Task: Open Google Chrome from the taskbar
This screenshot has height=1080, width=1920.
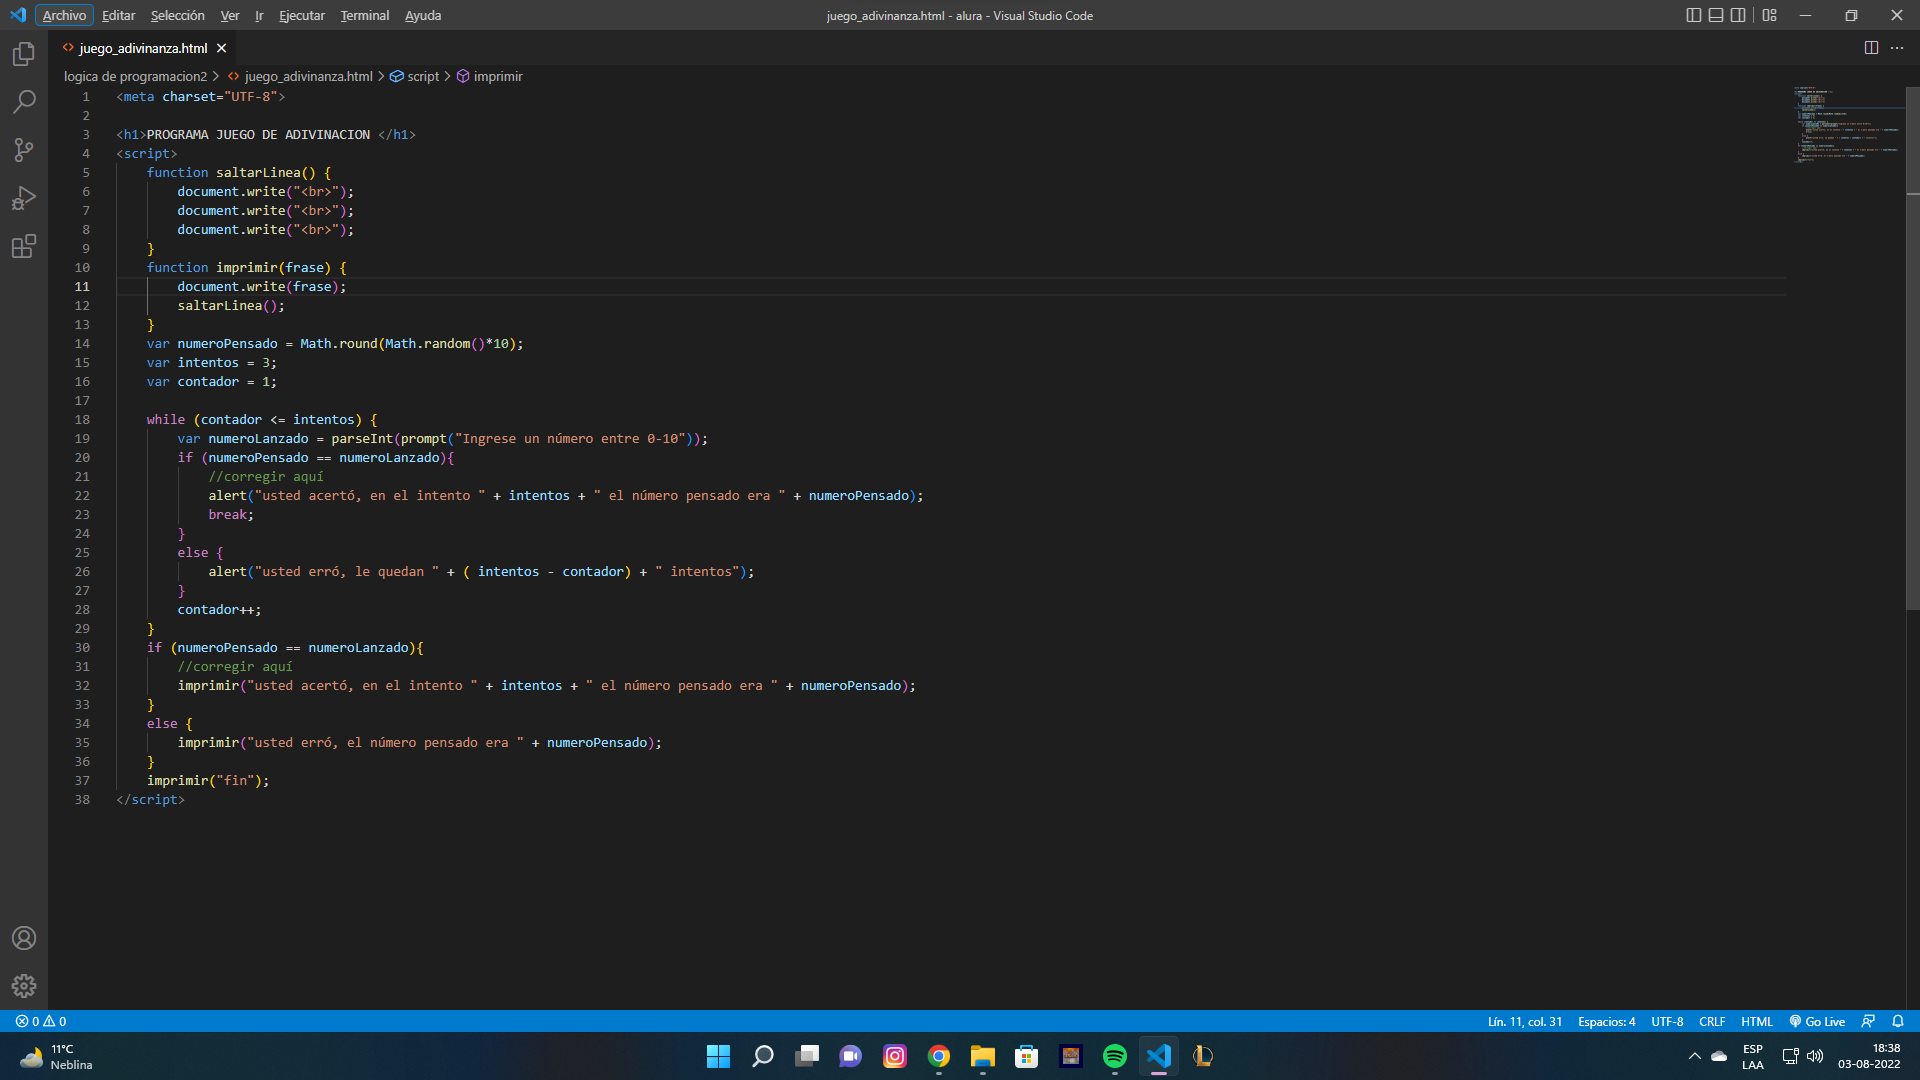Action: point(939,1056)
